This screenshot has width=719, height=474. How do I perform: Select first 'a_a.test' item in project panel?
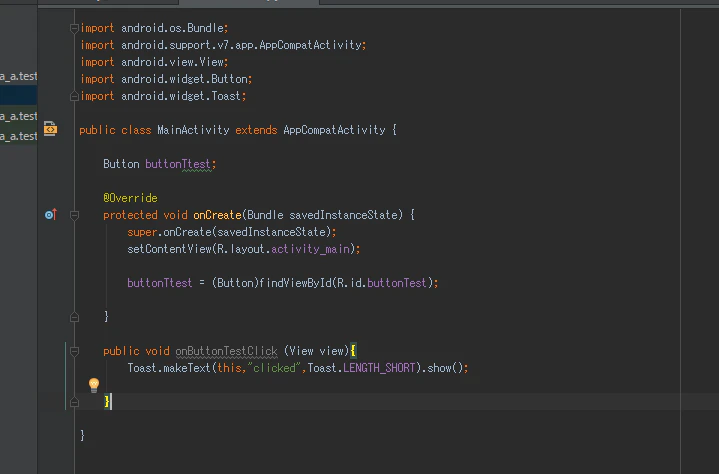pos(19,76)
